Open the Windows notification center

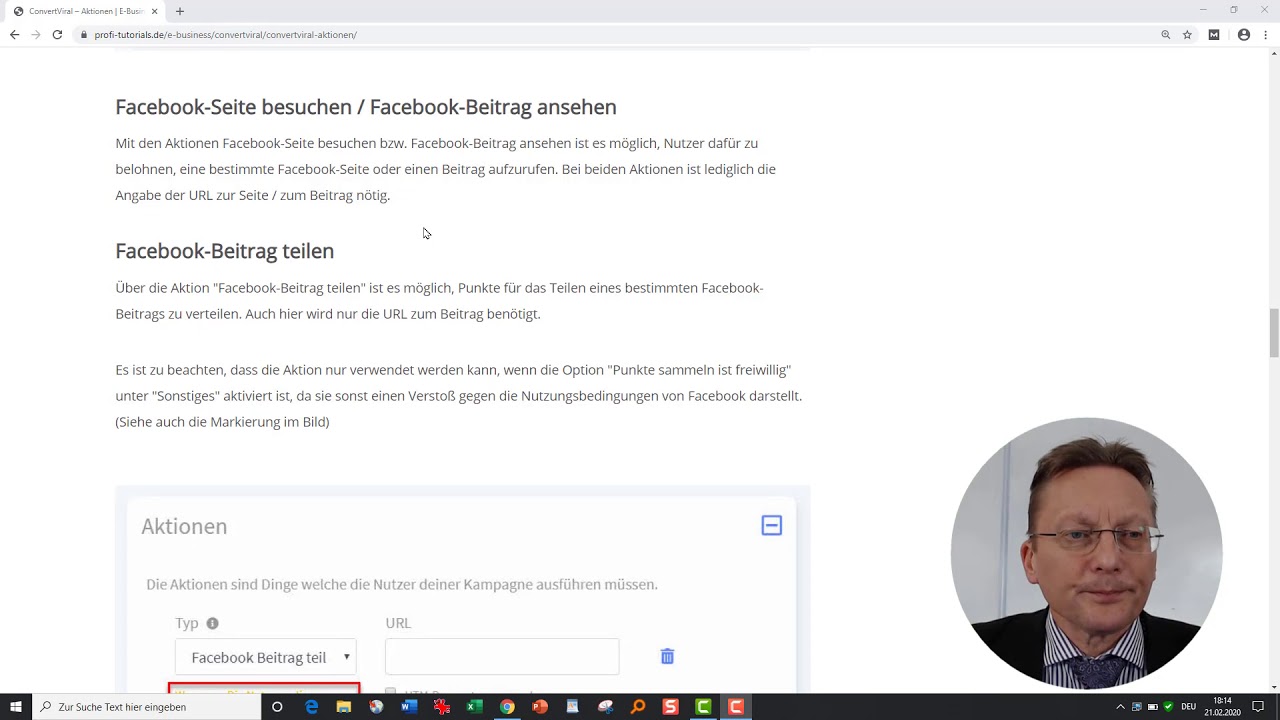pos(1258,706)
